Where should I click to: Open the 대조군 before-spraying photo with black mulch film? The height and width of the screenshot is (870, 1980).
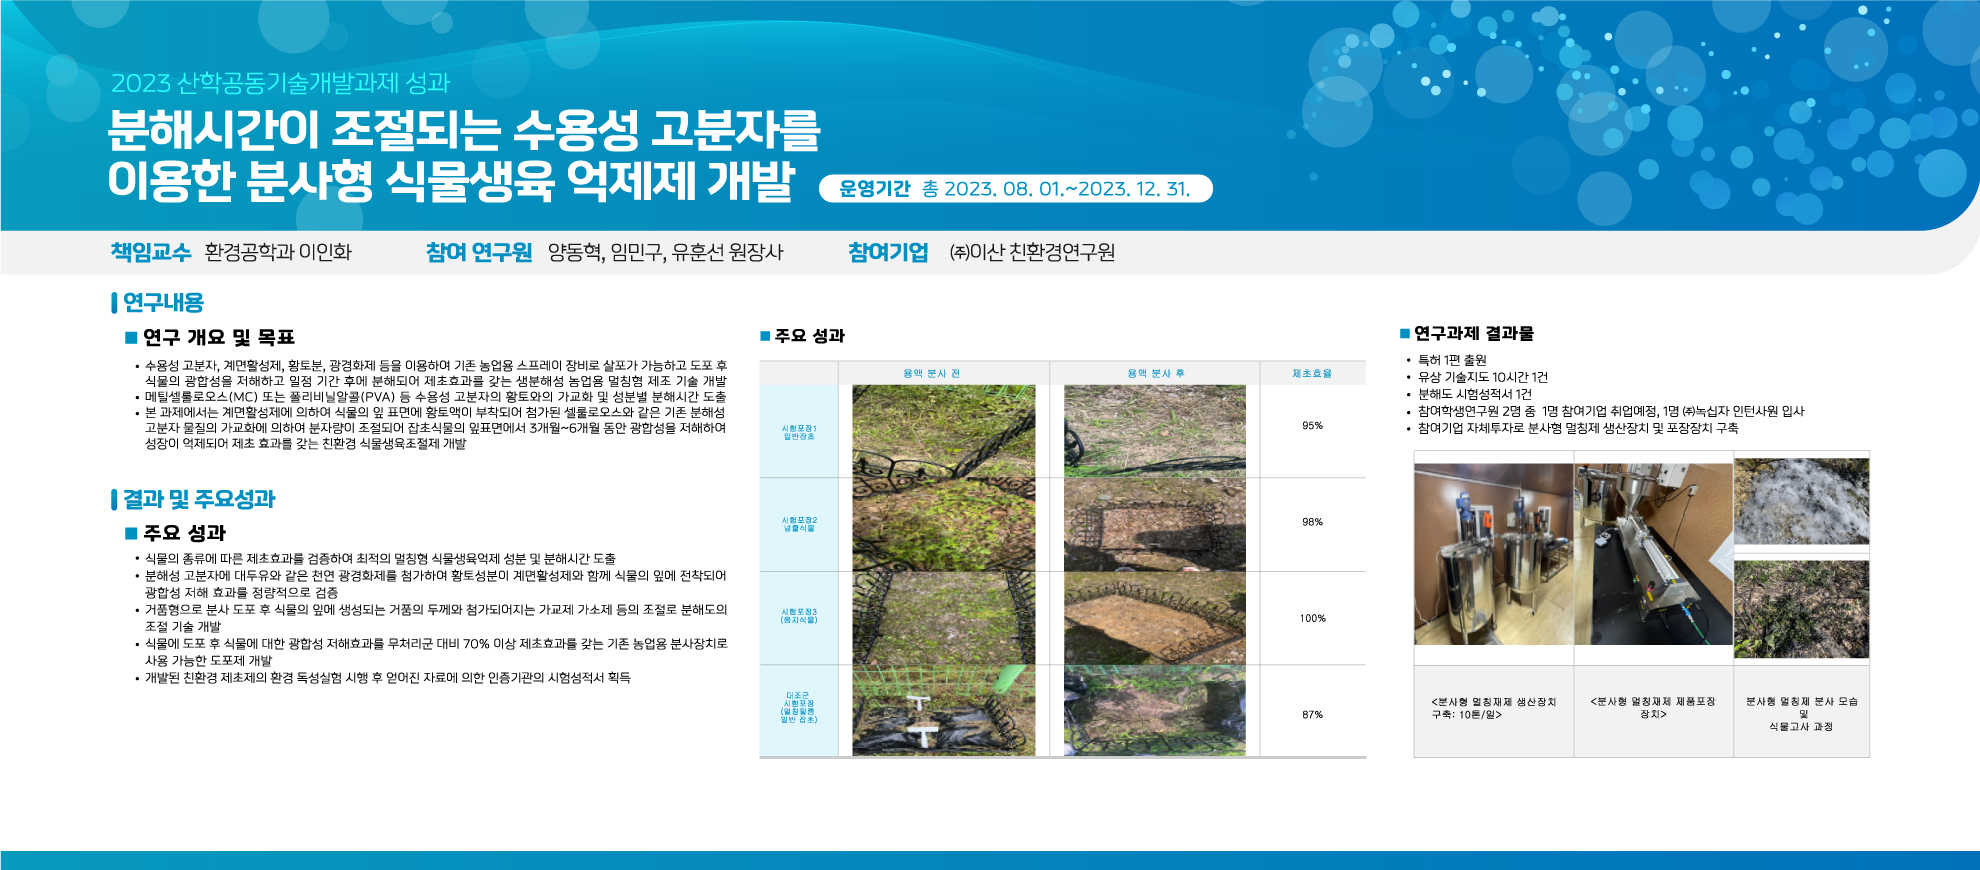[x=943, y=711]
